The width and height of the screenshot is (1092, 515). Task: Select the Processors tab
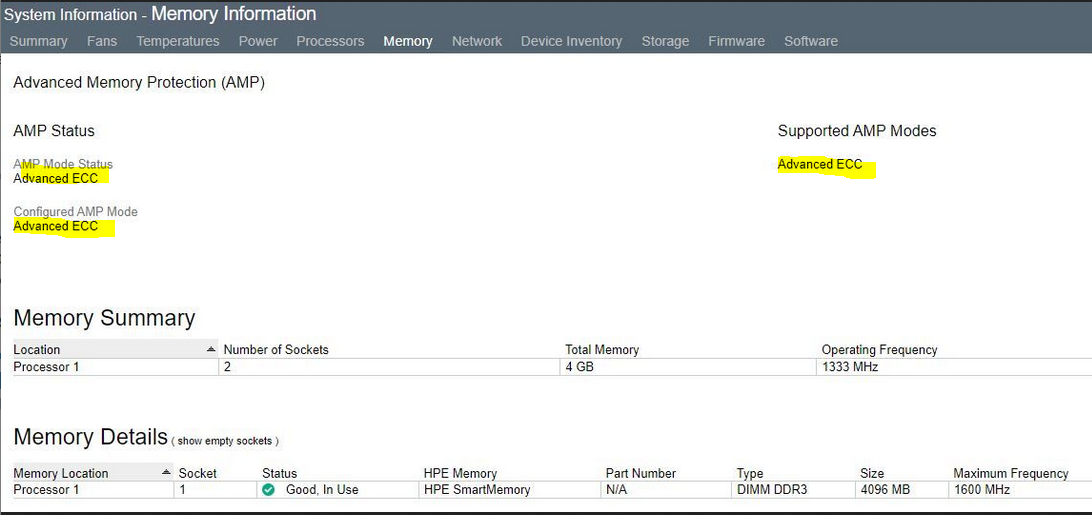pos(330,41)
